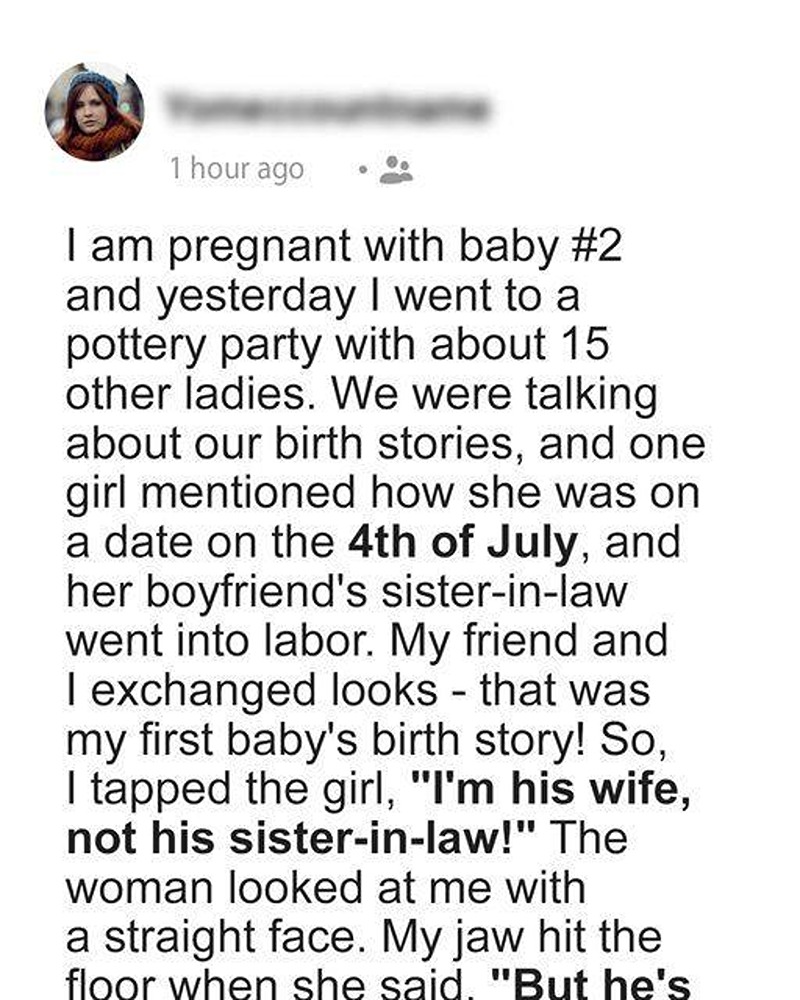Click the poster's profile picture

coord(95,112)
